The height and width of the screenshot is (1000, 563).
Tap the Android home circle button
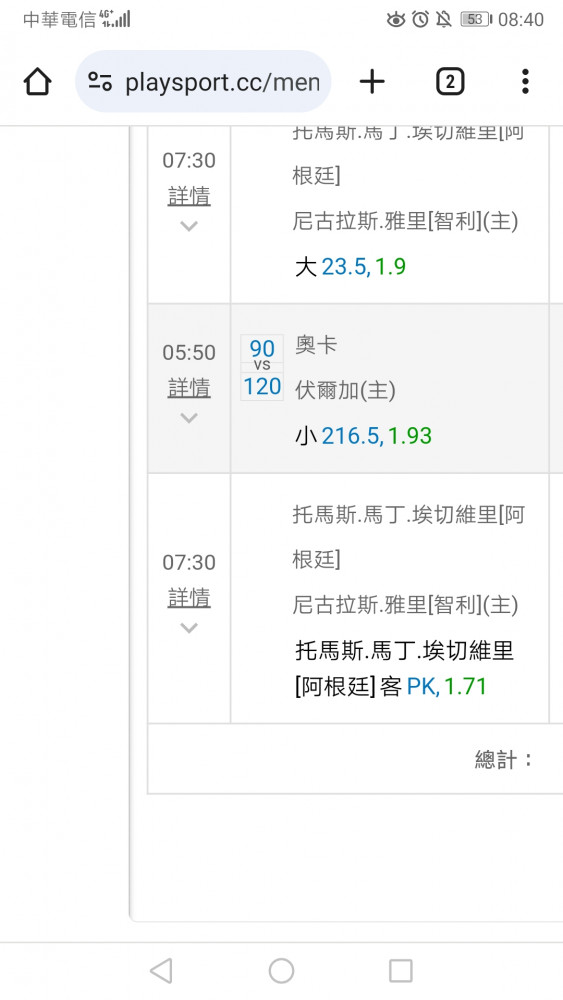pos(281,971)
